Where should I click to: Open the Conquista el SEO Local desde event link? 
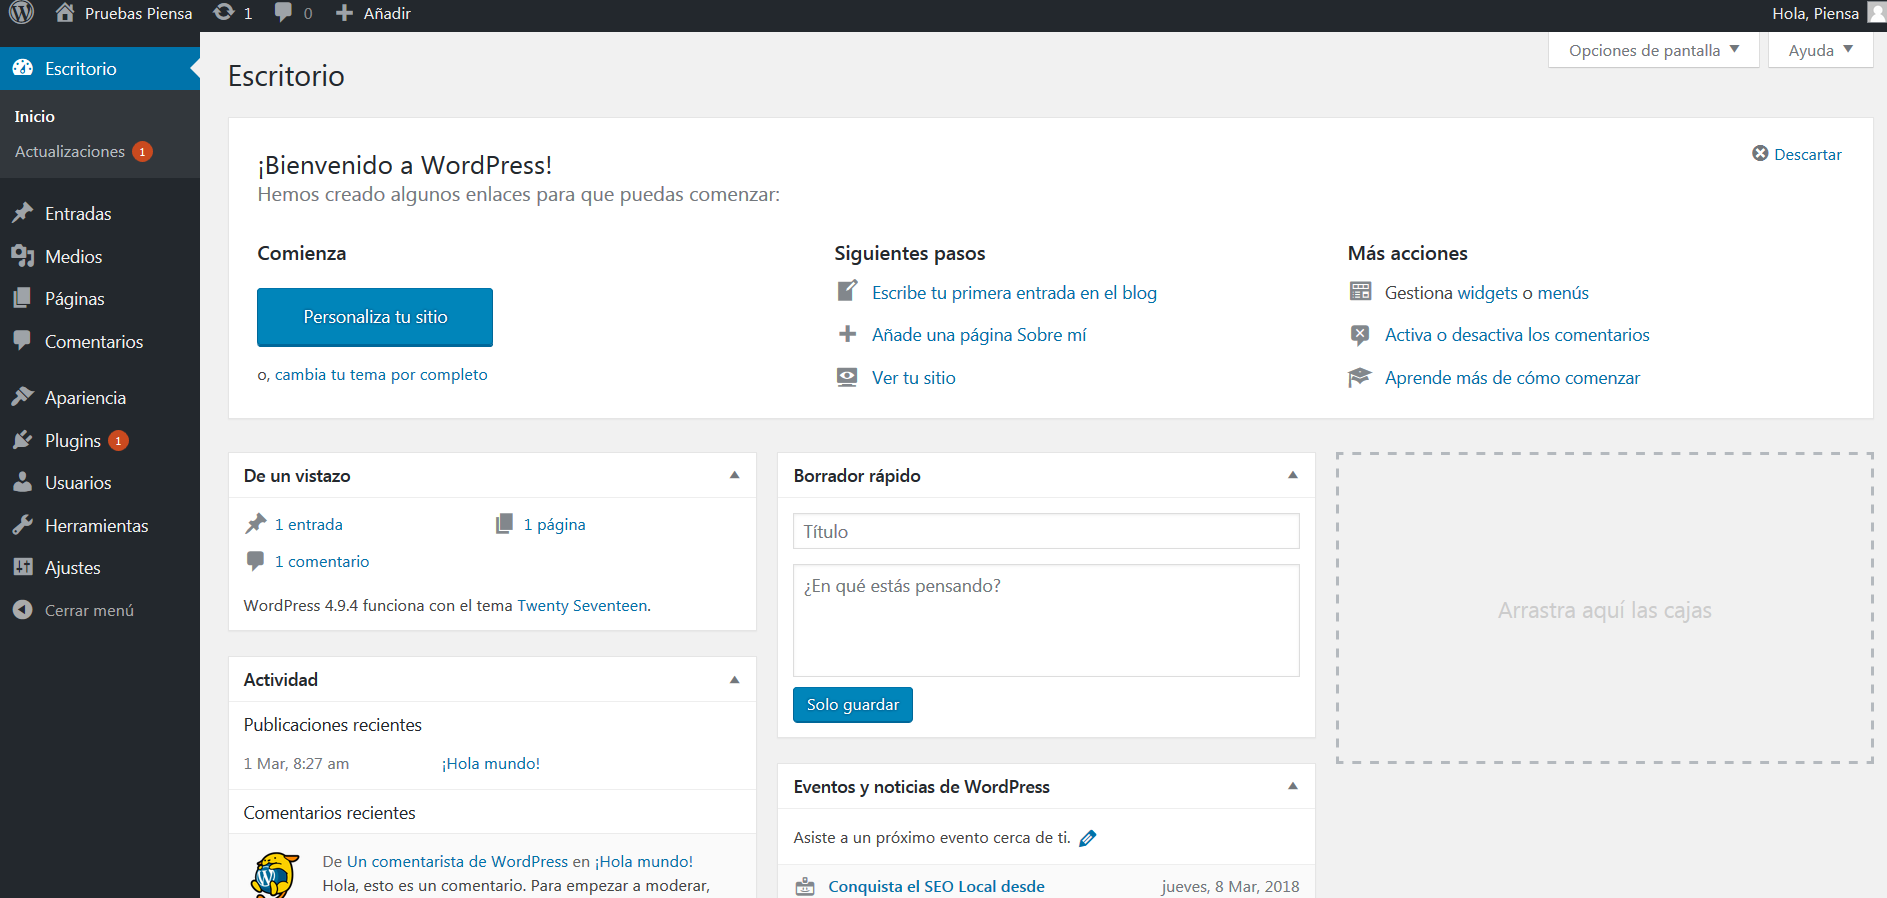tap(936, 886)
